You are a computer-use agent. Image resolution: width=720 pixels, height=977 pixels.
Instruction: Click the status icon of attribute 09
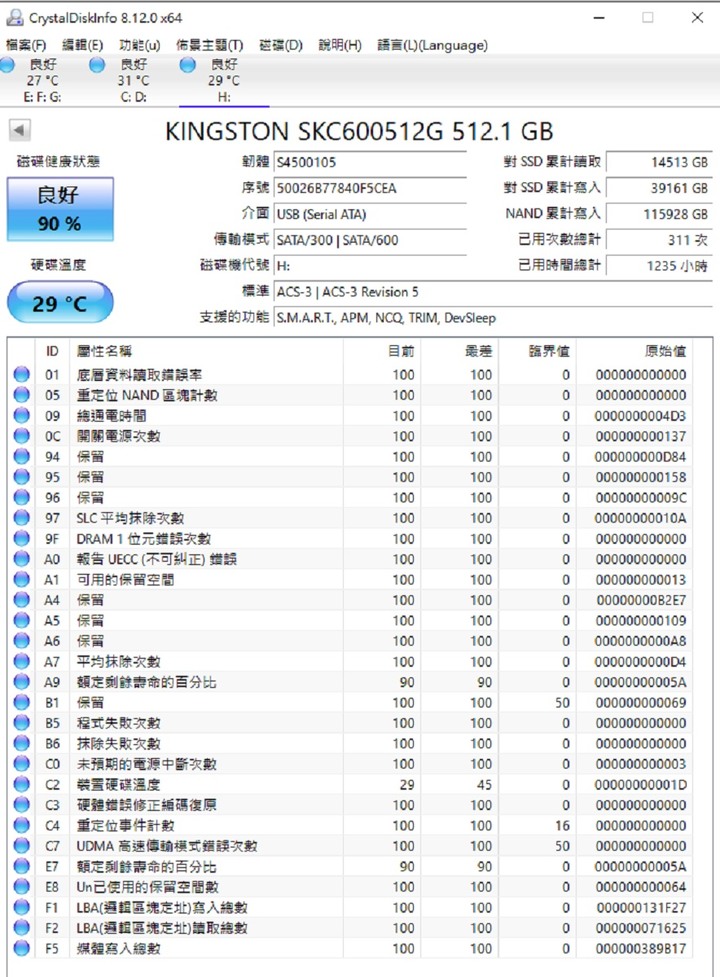pos(22,416)
